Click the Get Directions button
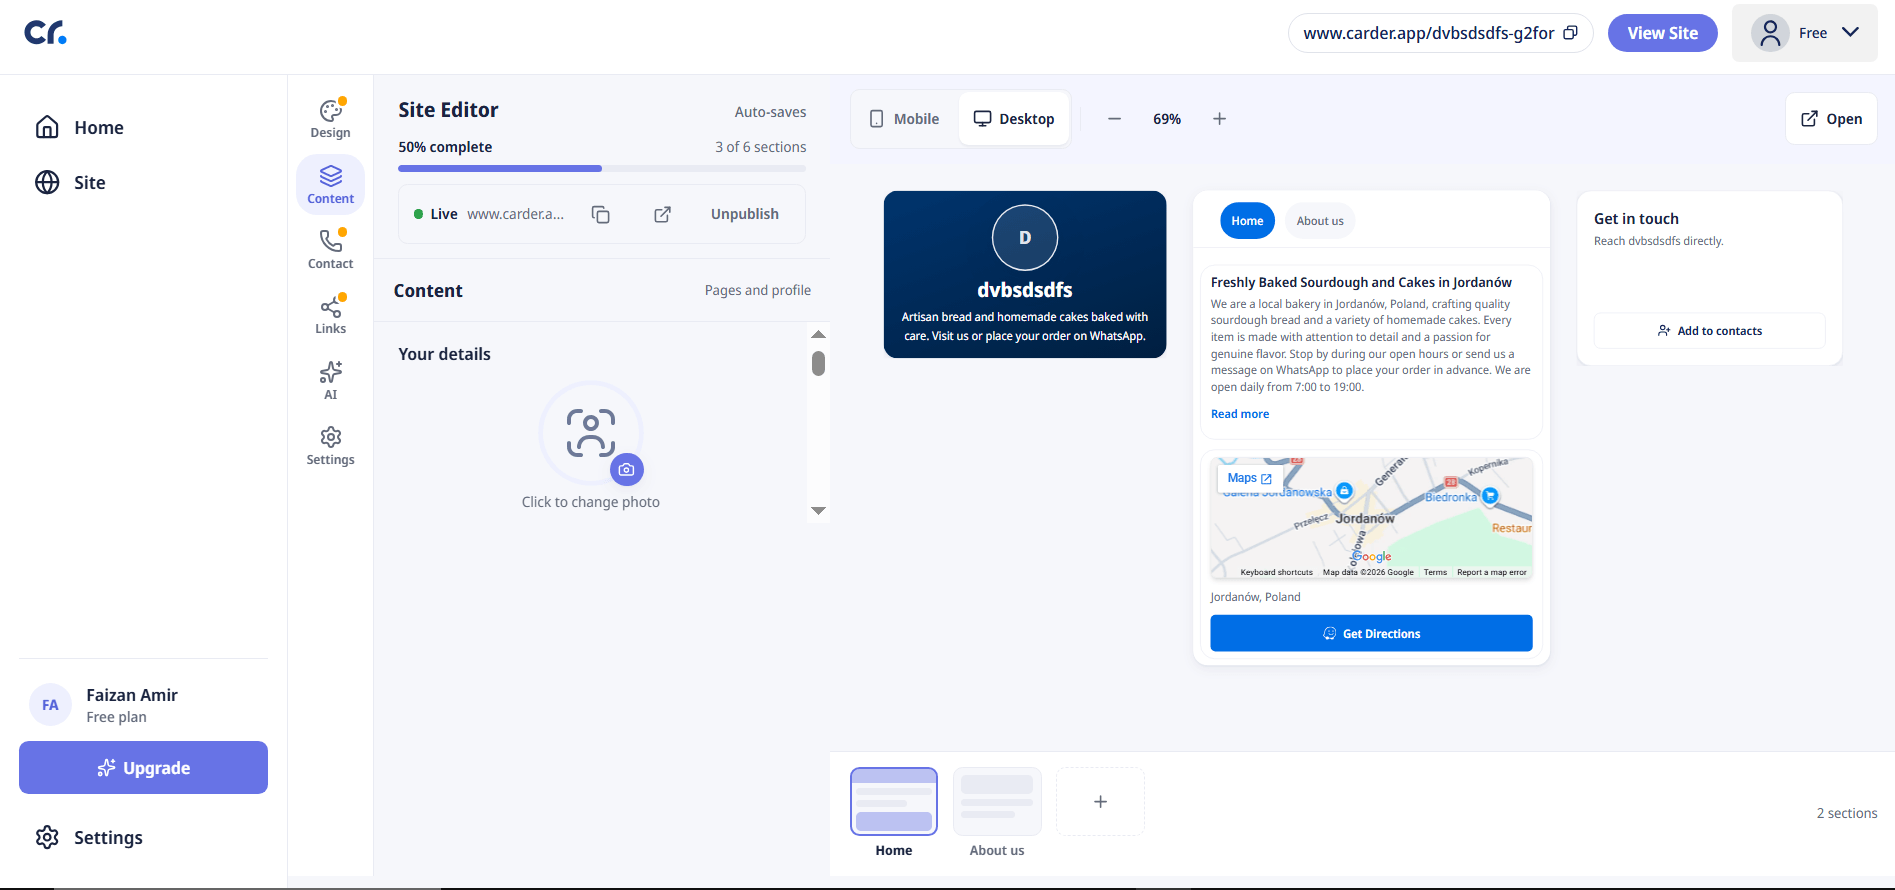Image resolution: width=1895 pixels, height=890 pixels. click(x=1371, y=633)
